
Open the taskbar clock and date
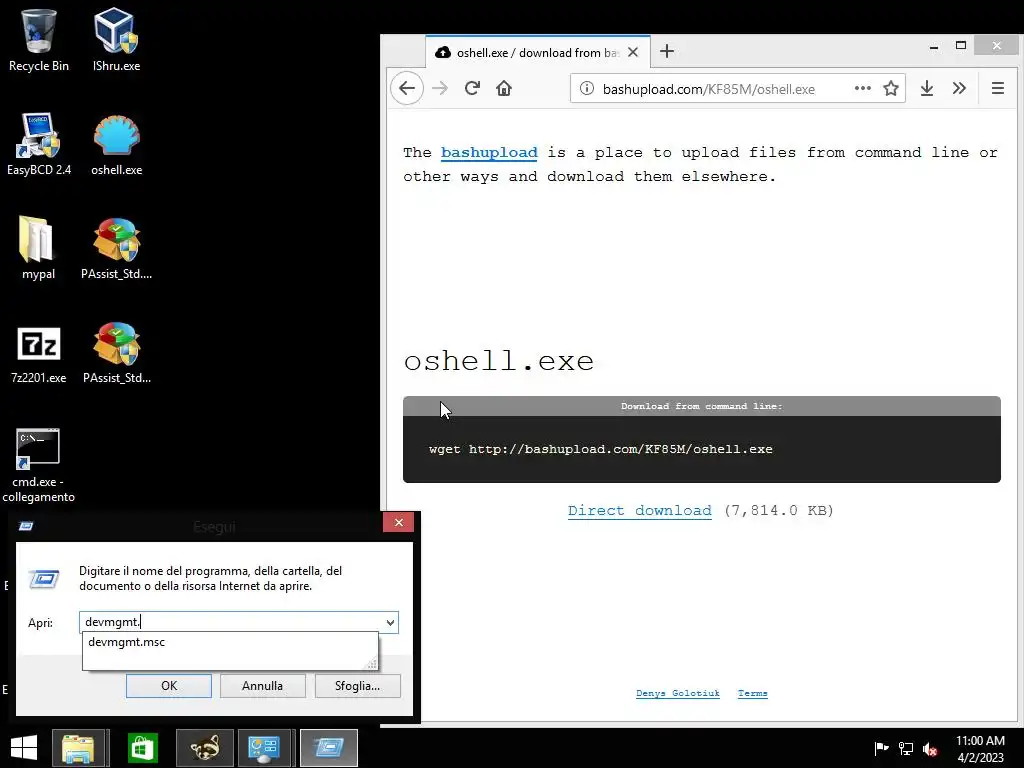980,748
